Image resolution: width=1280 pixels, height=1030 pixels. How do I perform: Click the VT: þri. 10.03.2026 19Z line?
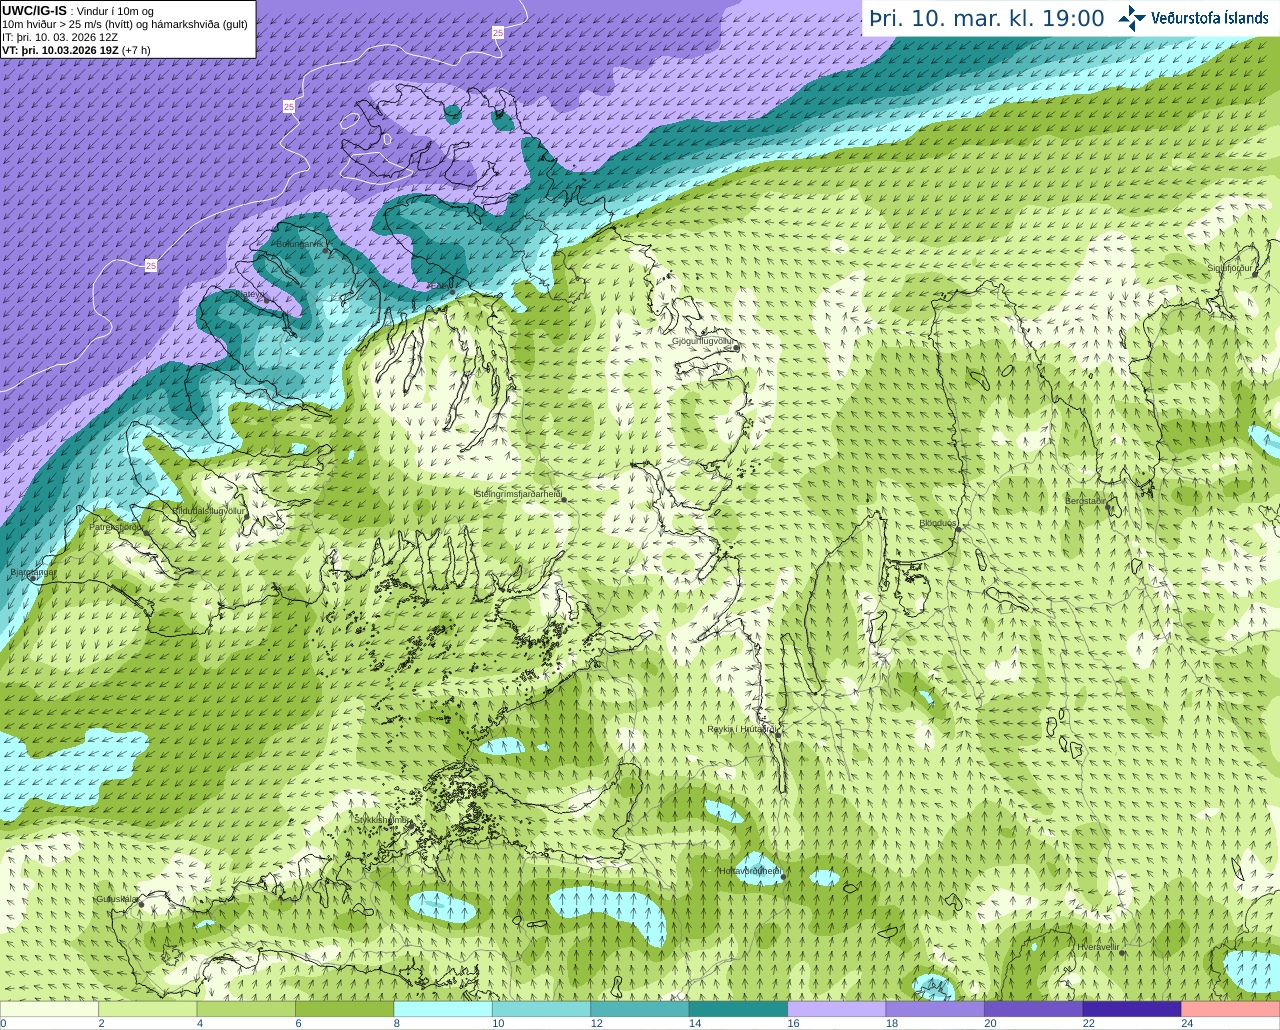click(x=76, y=50)
